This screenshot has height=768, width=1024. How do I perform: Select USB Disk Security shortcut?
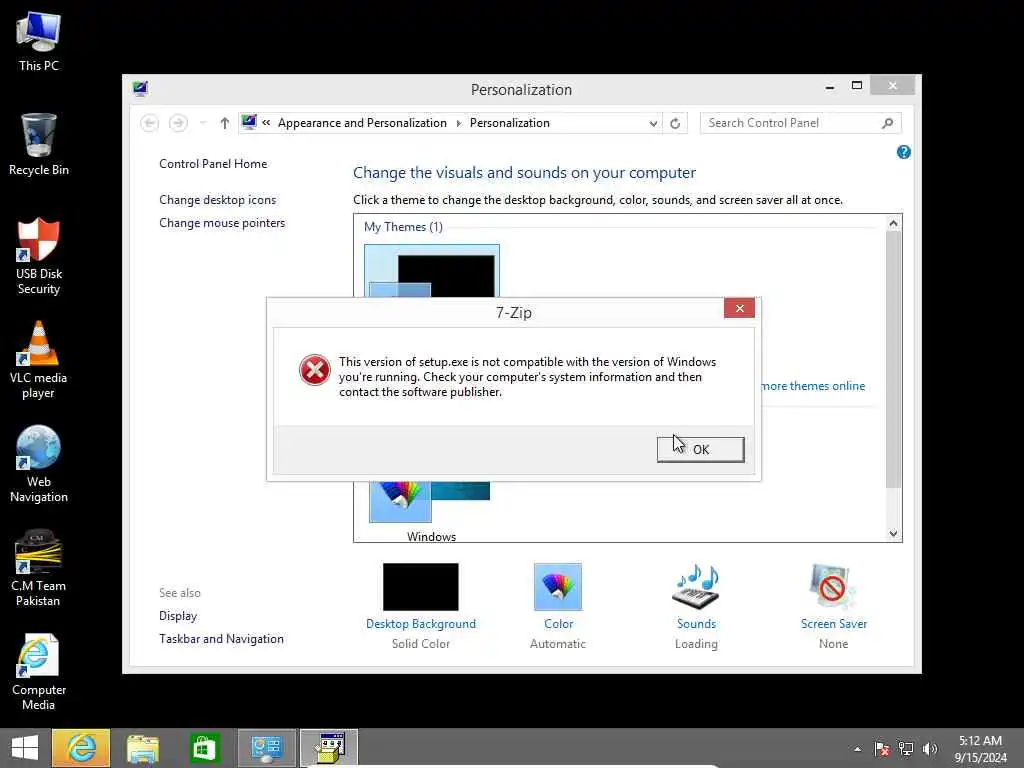[39, 256]
